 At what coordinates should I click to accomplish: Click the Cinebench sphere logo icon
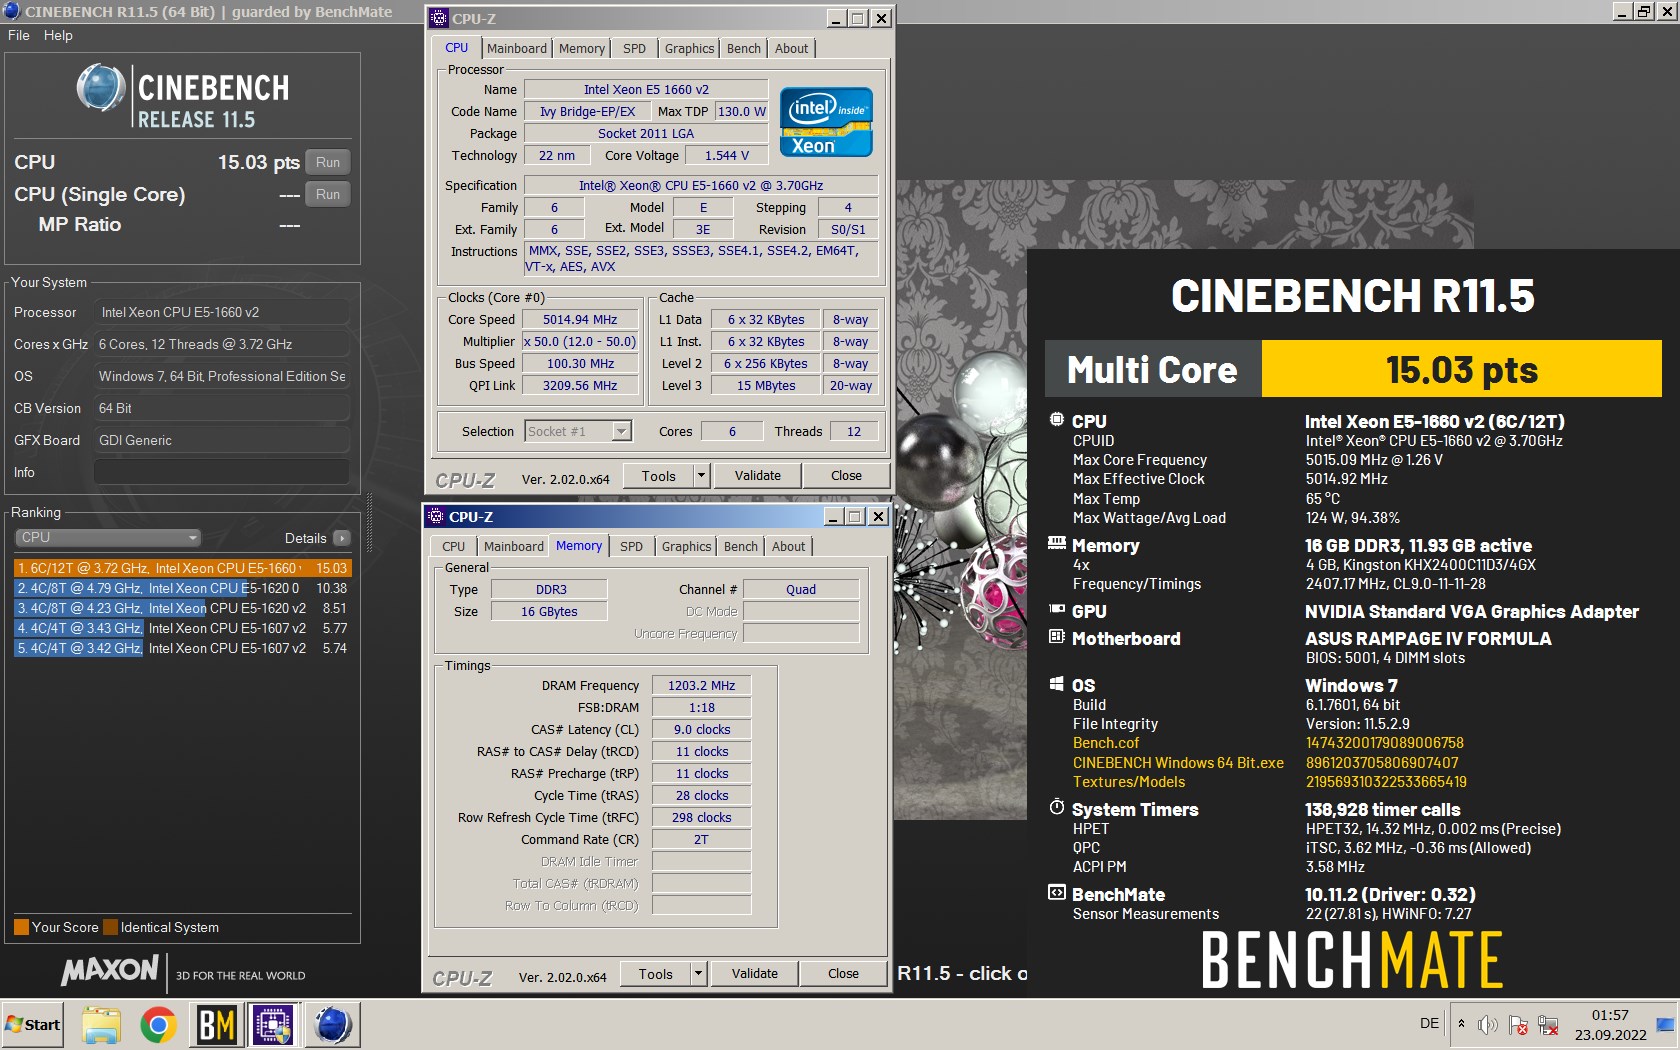click(100, 87)
